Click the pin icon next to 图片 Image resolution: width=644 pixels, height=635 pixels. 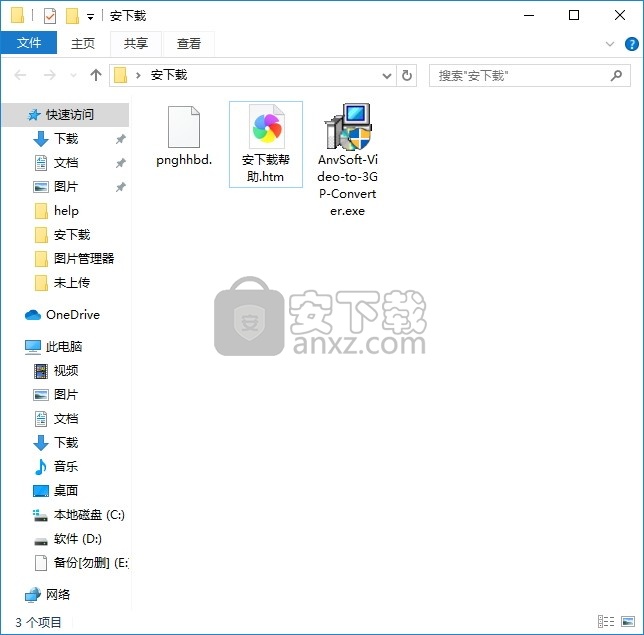(120, 187)
